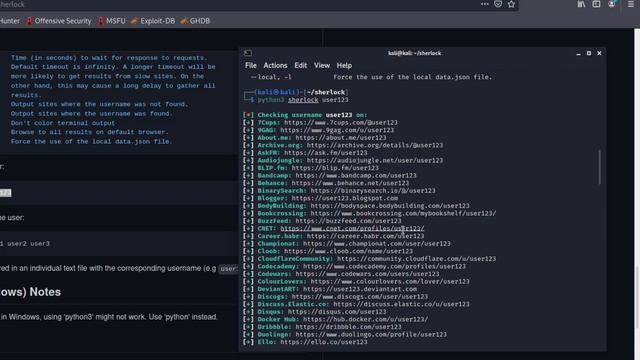The image size is (640, 360).
Task: Close the terminal window
Action: coord(599,53)
